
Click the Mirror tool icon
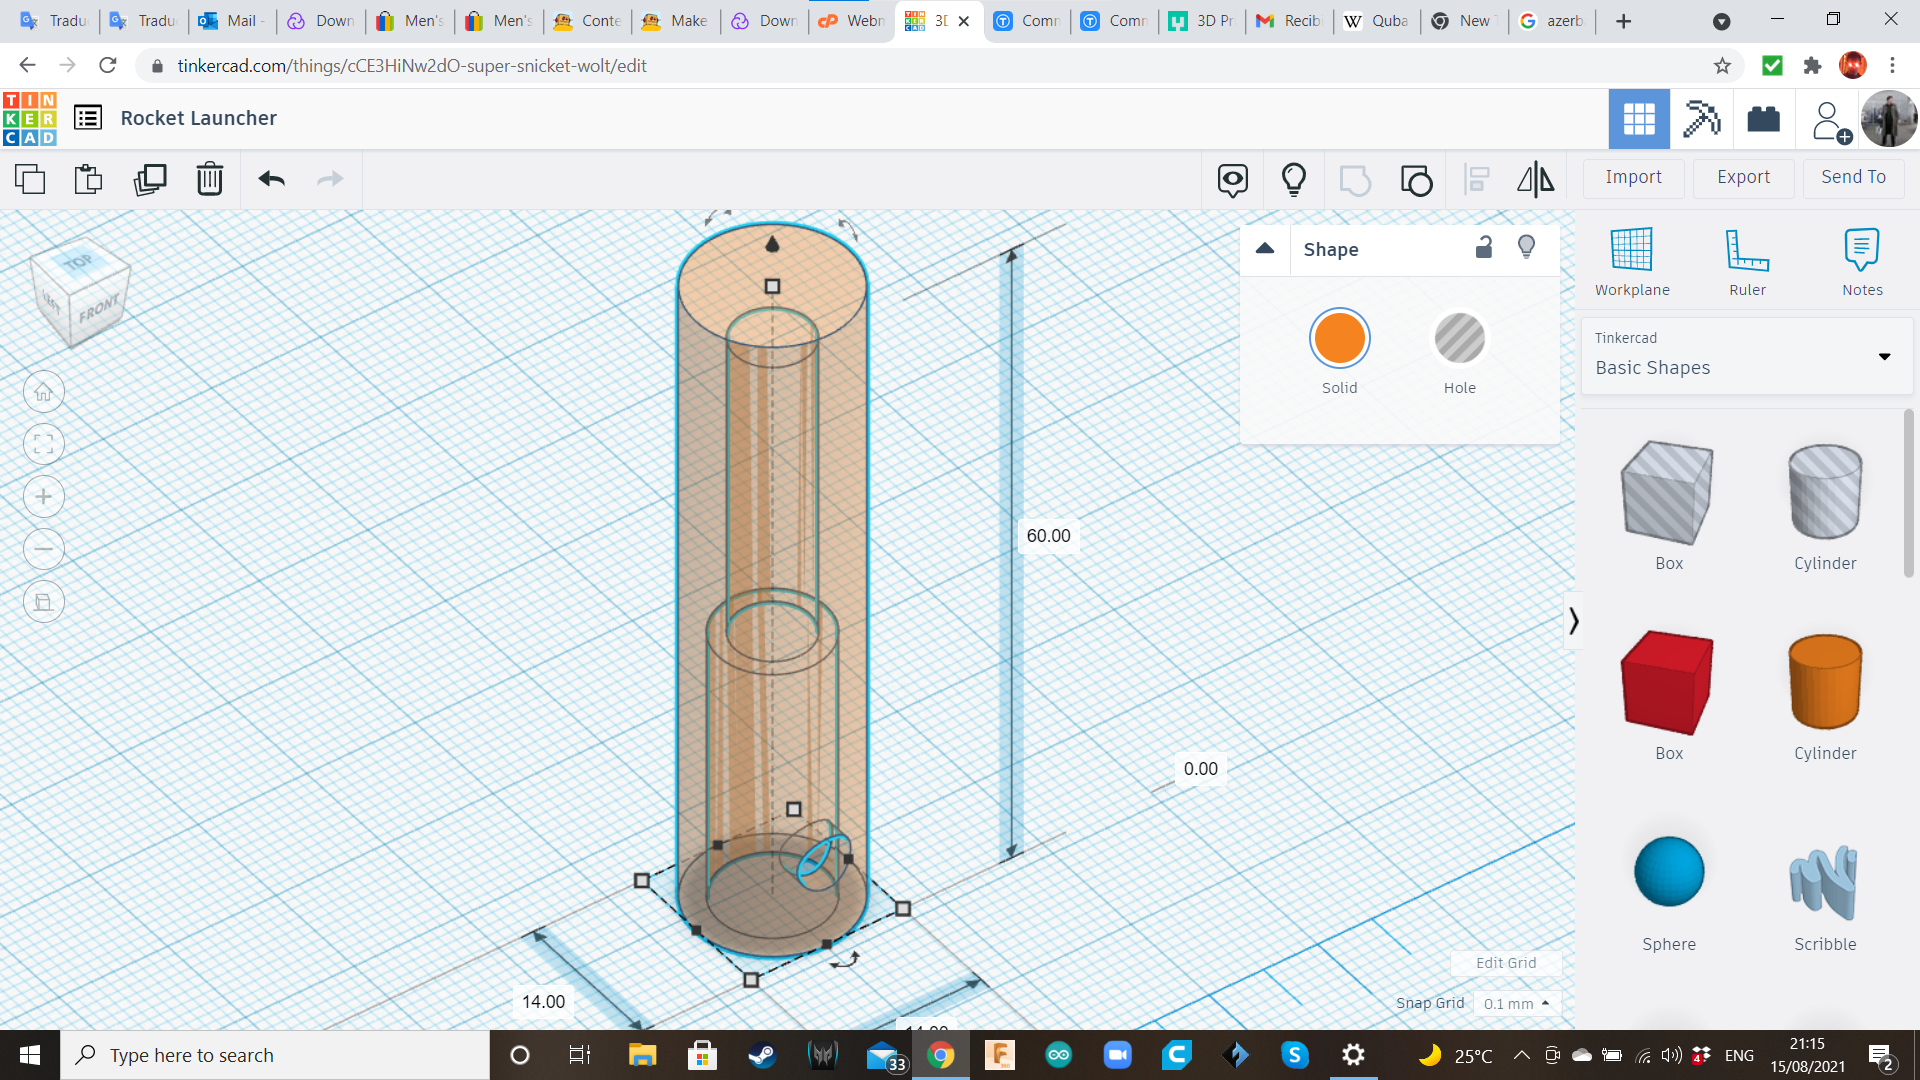pyautogui.click(x=1535, y=177)
